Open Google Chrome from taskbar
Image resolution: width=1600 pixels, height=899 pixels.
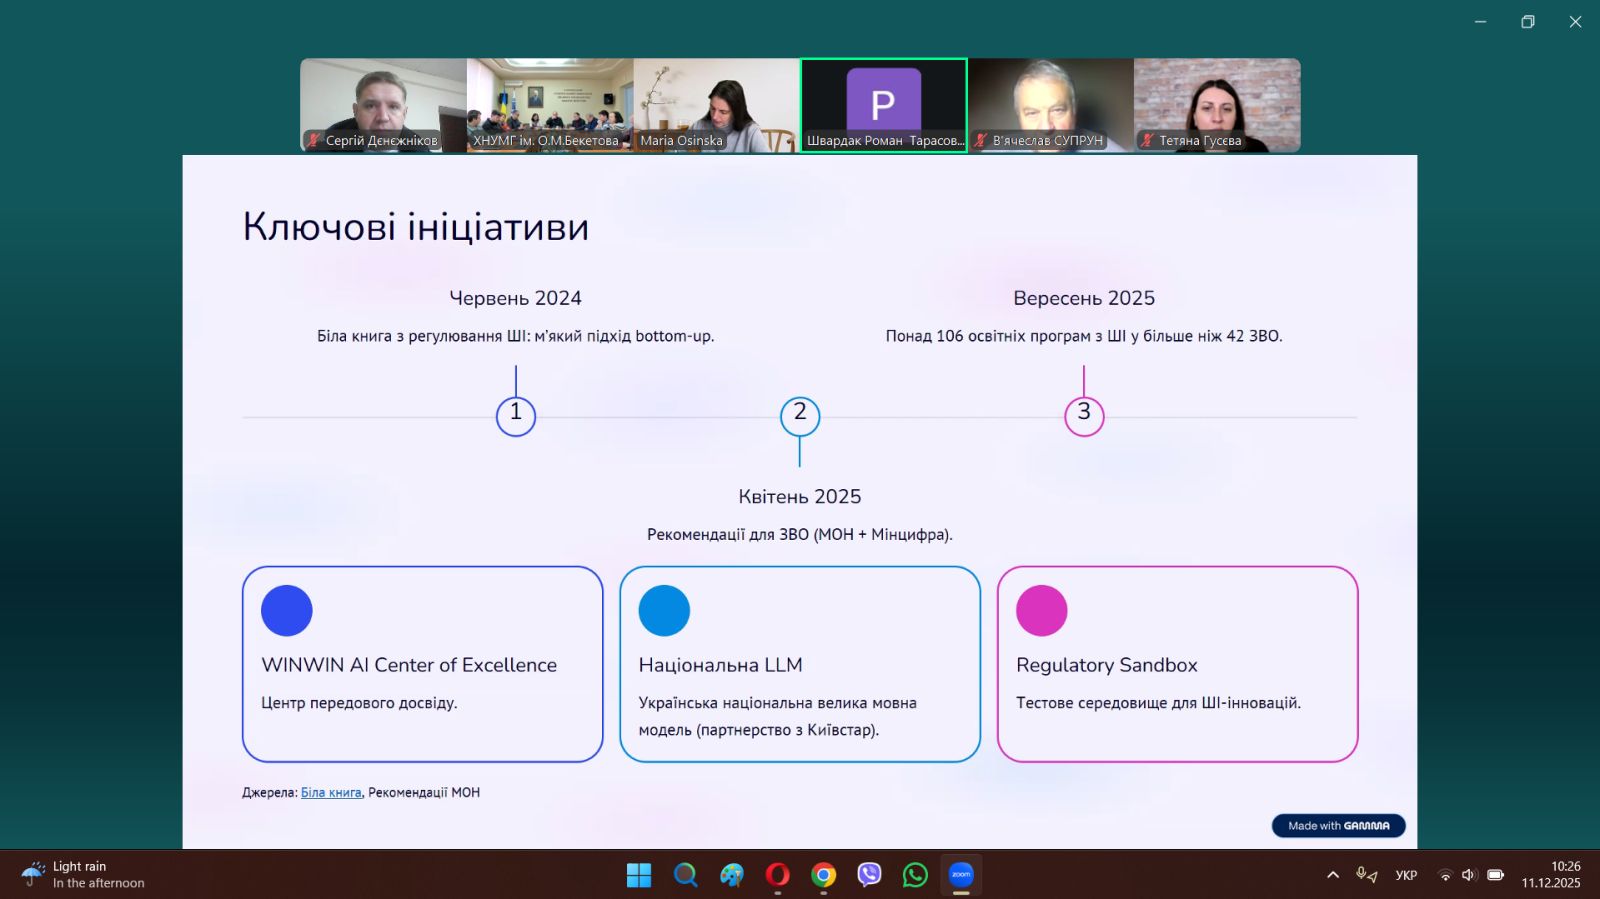click(x=823, y=875)
